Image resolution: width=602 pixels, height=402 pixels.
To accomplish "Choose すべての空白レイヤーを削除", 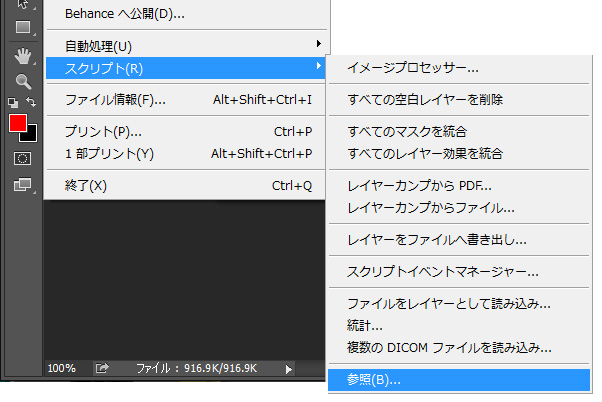I will pos(459,100).
